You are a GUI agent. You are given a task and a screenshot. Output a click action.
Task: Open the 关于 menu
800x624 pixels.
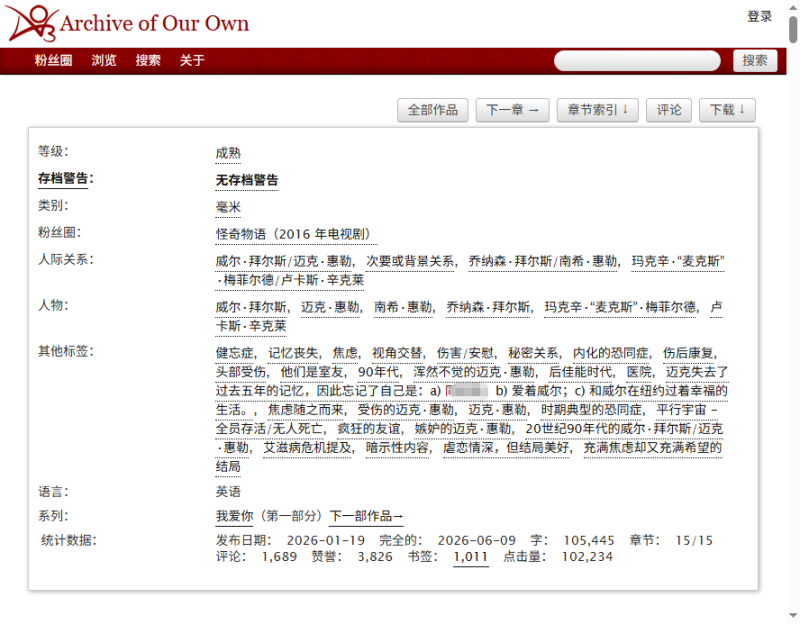[192, 60]
